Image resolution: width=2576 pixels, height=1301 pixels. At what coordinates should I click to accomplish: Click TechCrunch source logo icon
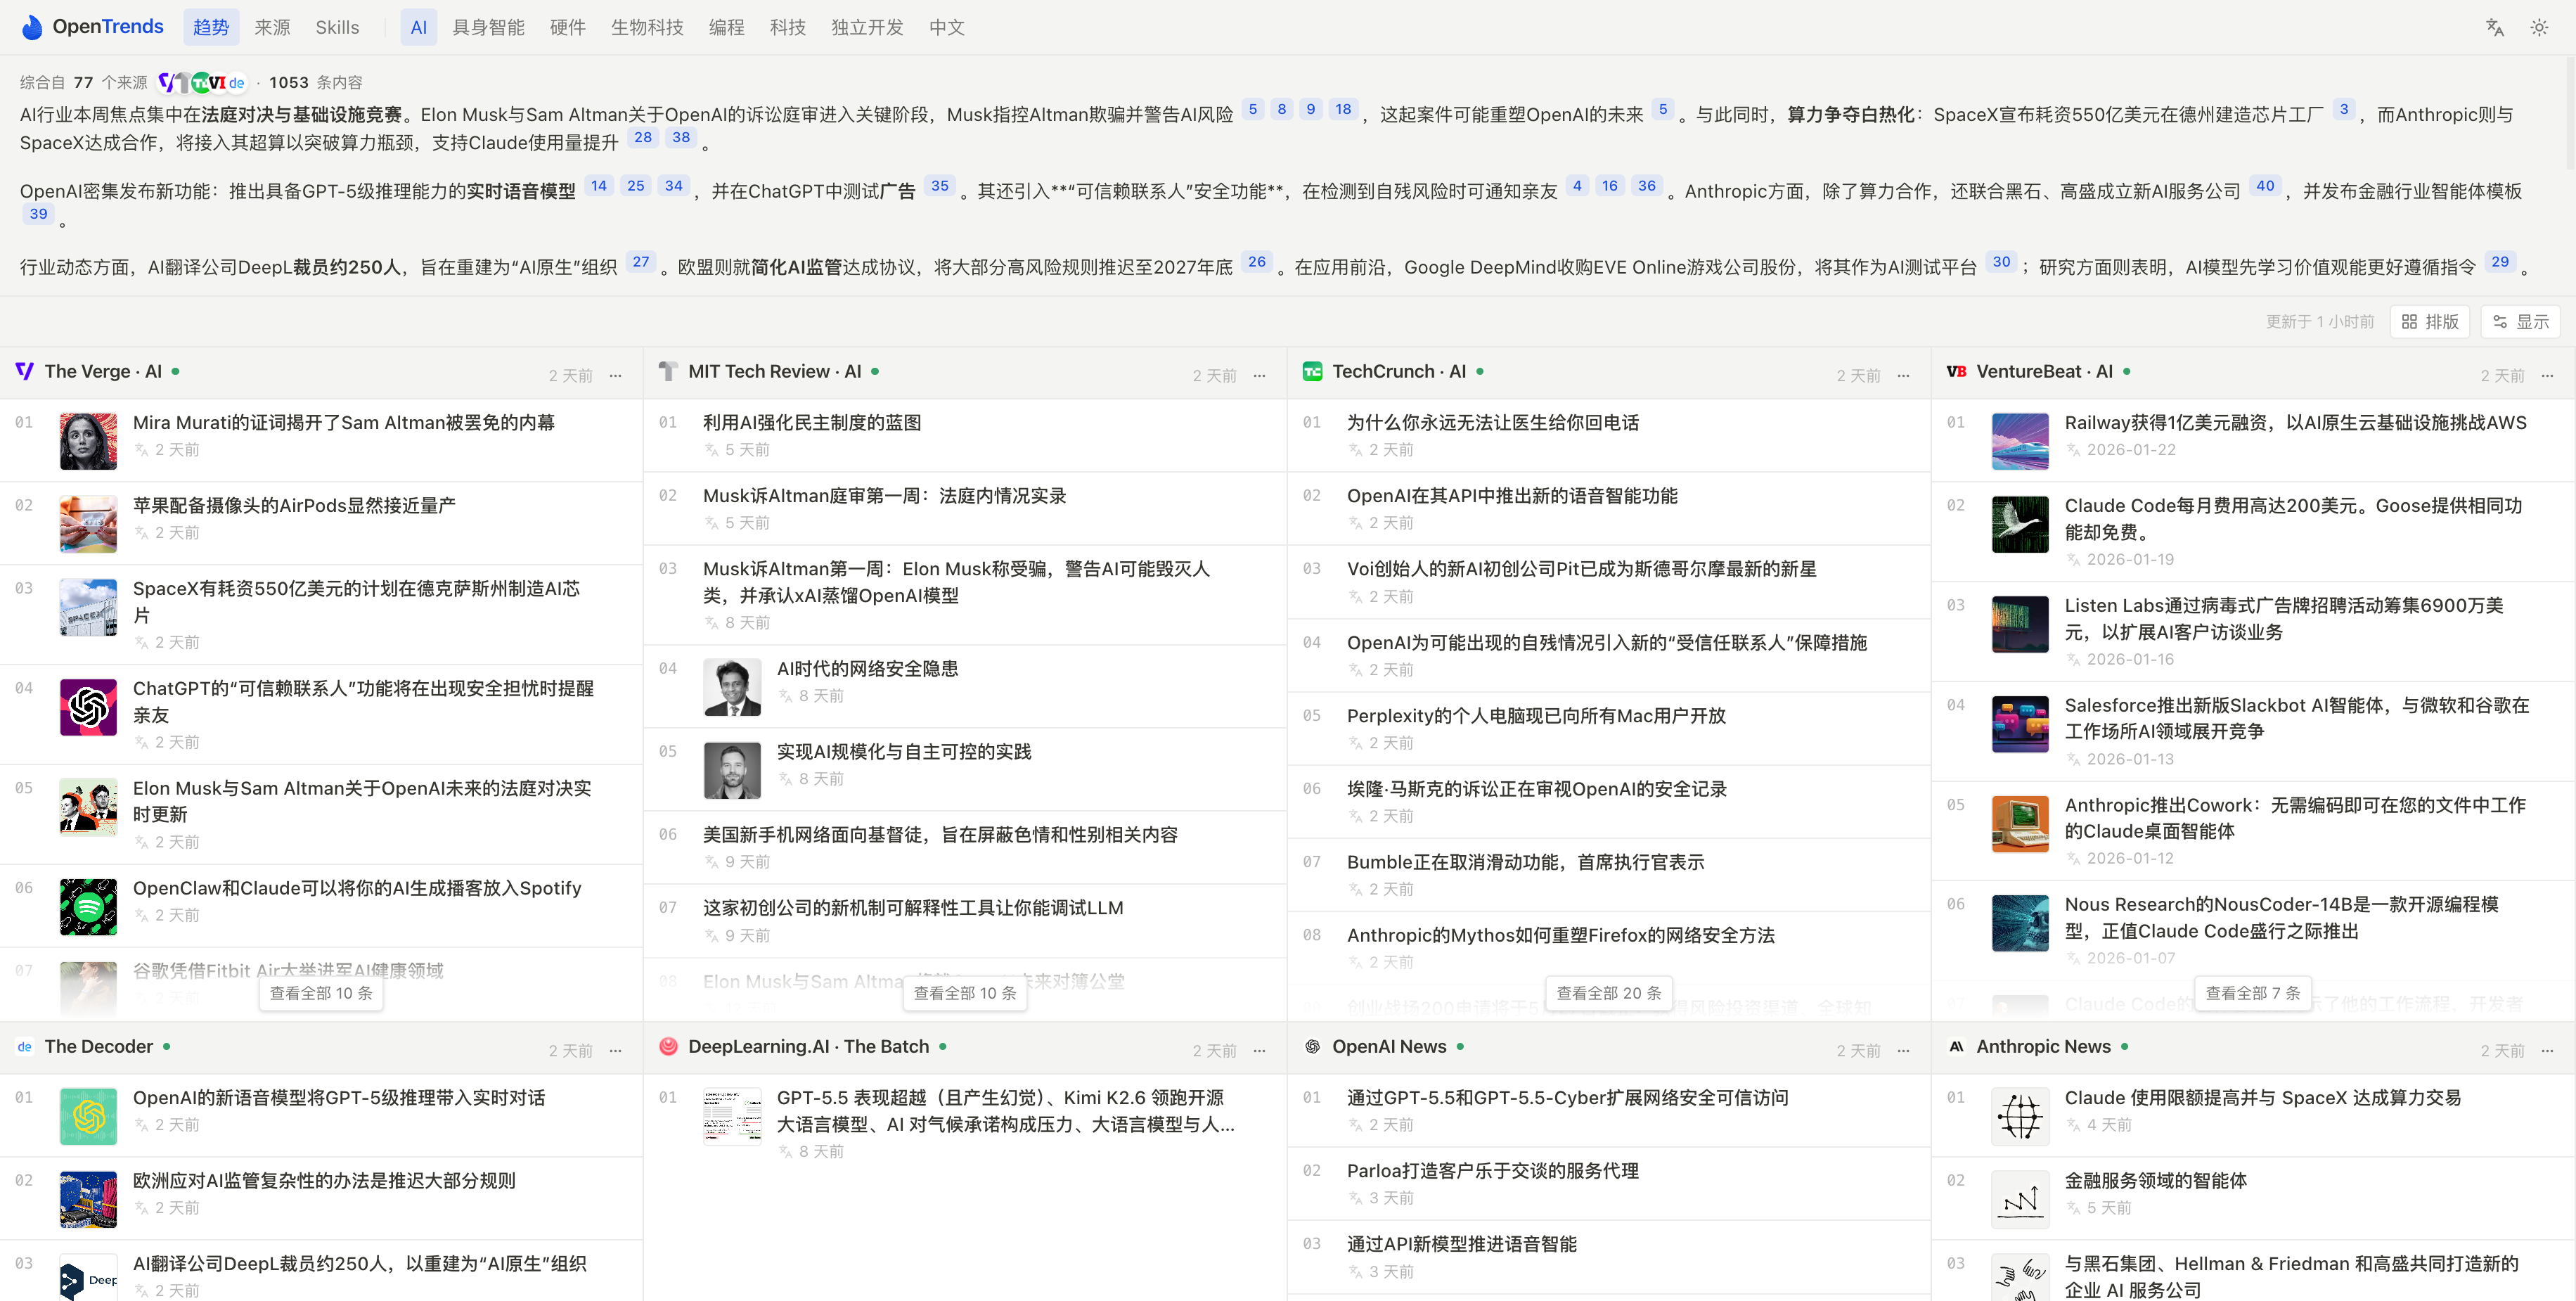click(x=1313, y=371)
